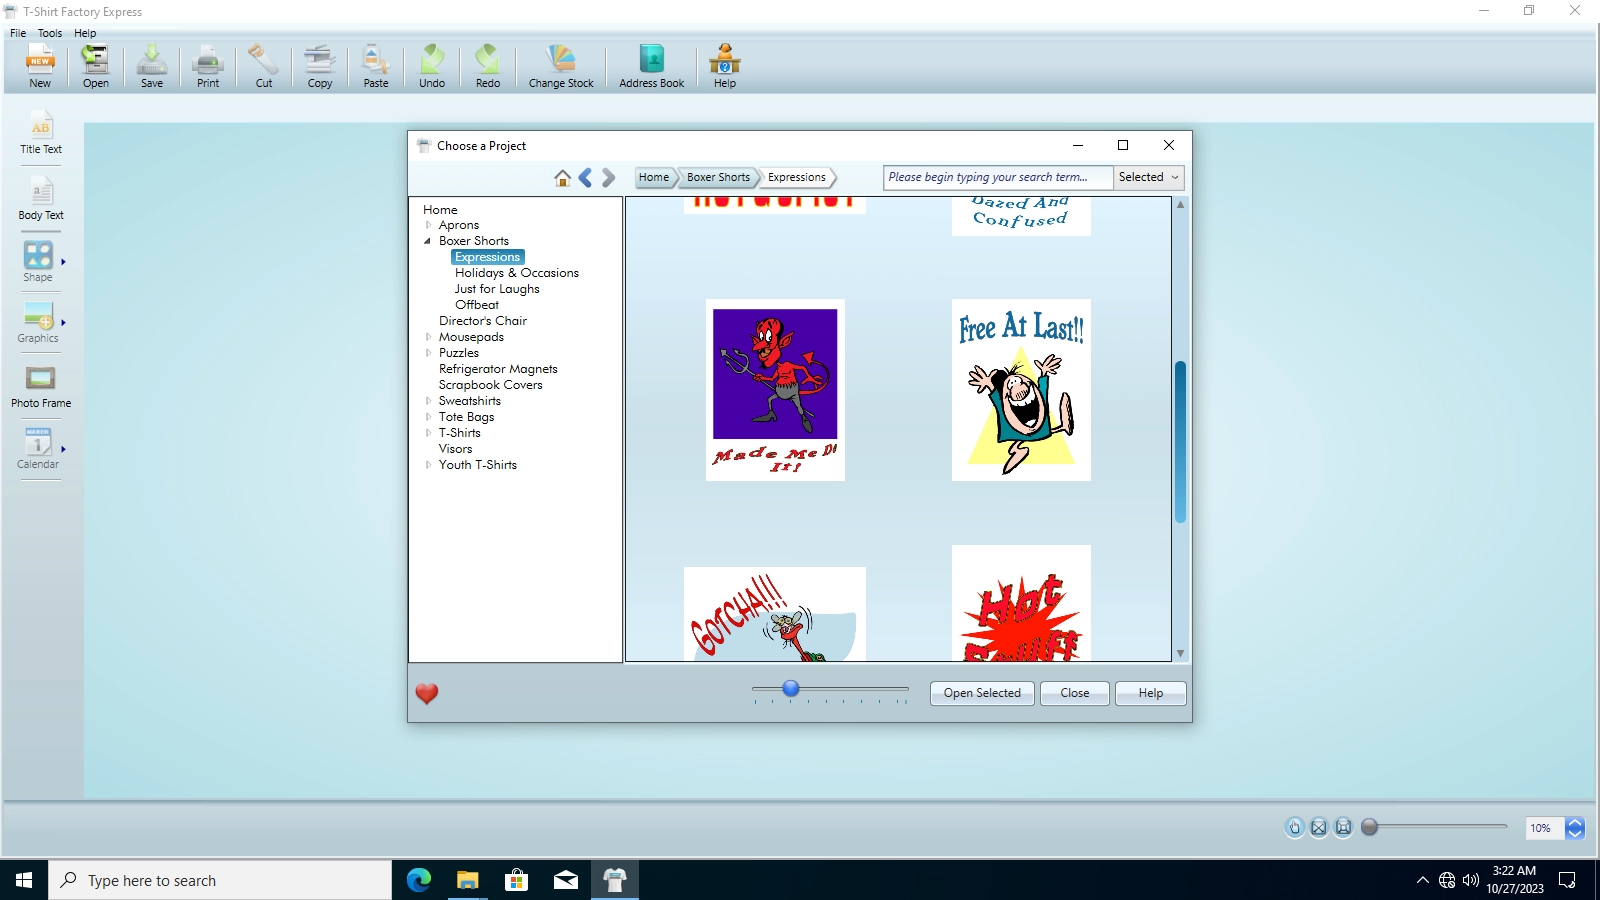The image size is (1600, 900).
Task: Select the Body Text tool
Action: pyautogui.click(x=41, y=199)
